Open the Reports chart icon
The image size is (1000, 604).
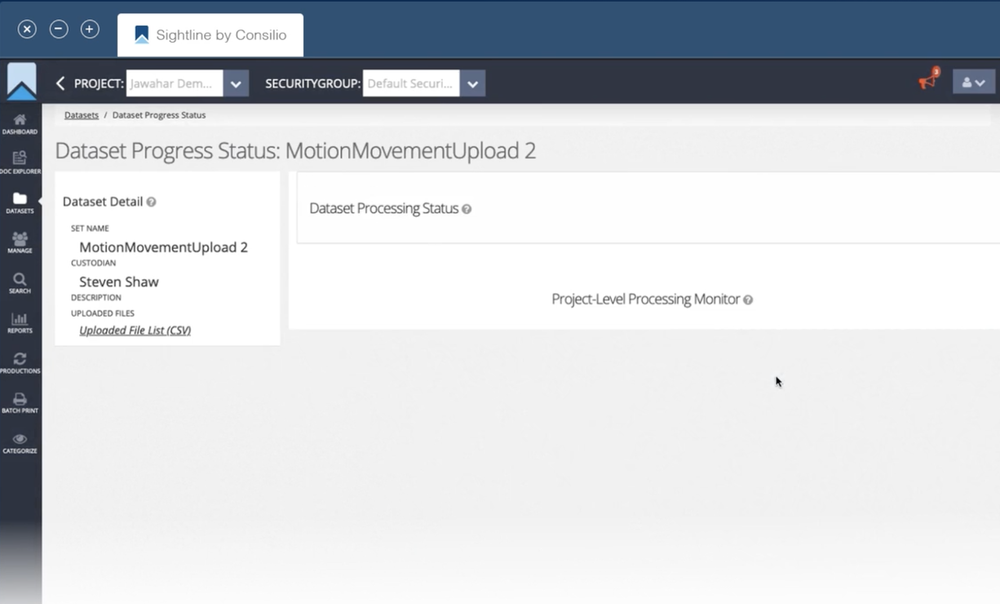tap(20, 320)
